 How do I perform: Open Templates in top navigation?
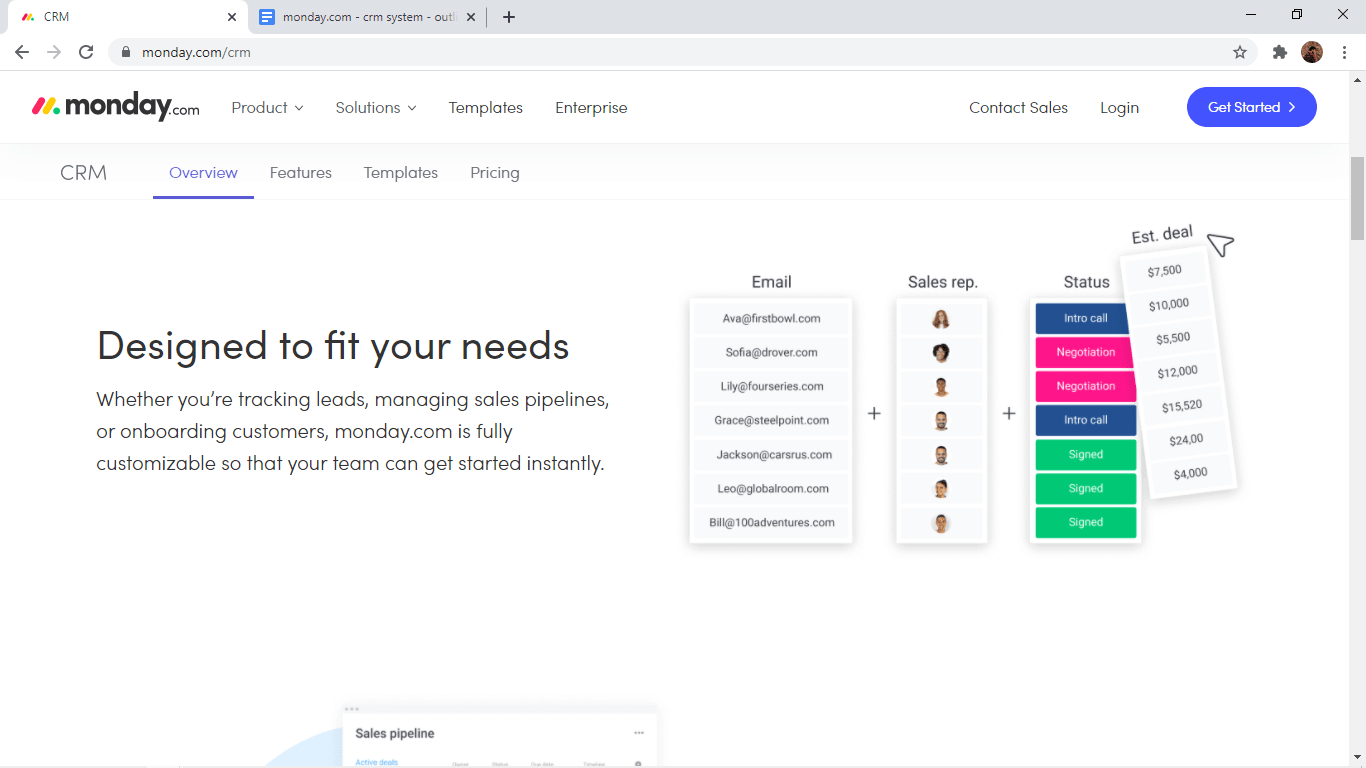485,107
